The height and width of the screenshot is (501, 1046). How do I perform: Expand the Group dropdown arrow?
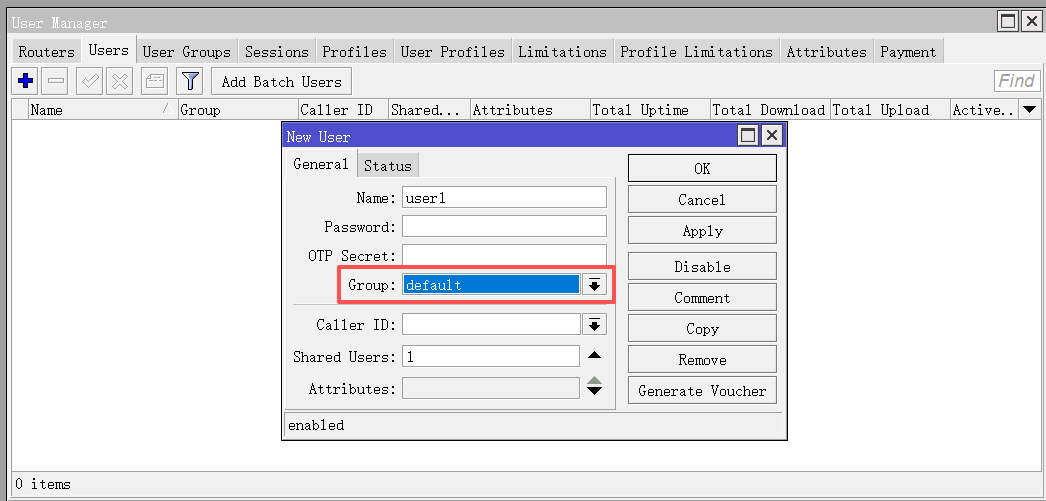594,285
